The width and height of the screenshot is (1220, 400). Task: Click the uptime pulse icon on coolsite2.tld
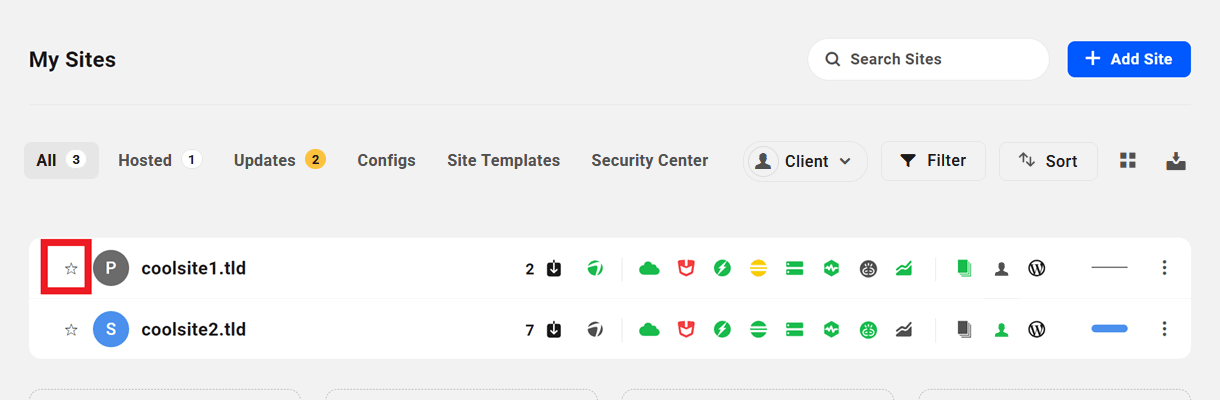coord(831,329)
